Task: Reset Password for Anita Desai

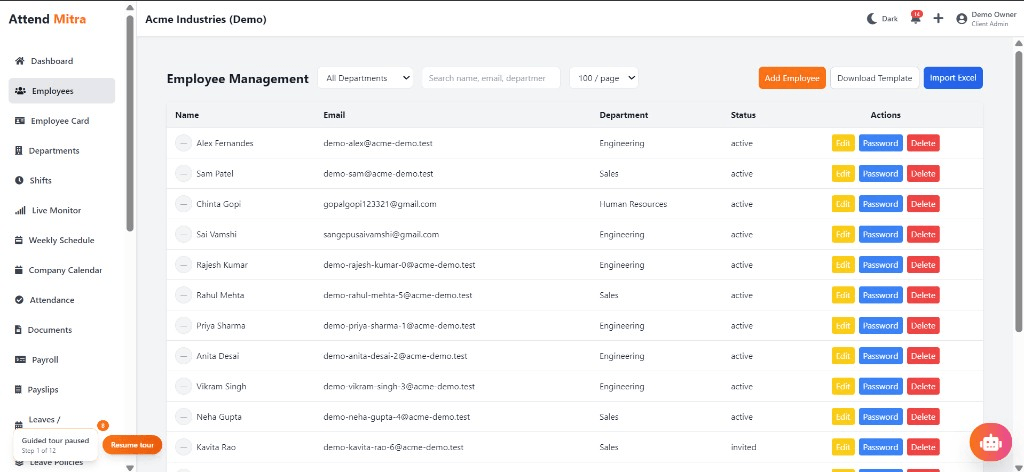Action: 880,356
